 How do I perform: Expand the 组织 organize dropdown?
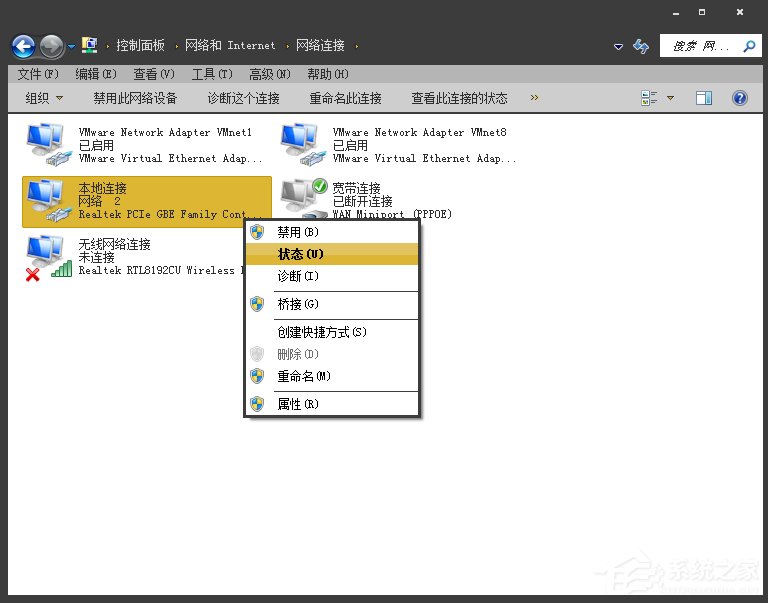pyautogui.click(x=44, y=98)
